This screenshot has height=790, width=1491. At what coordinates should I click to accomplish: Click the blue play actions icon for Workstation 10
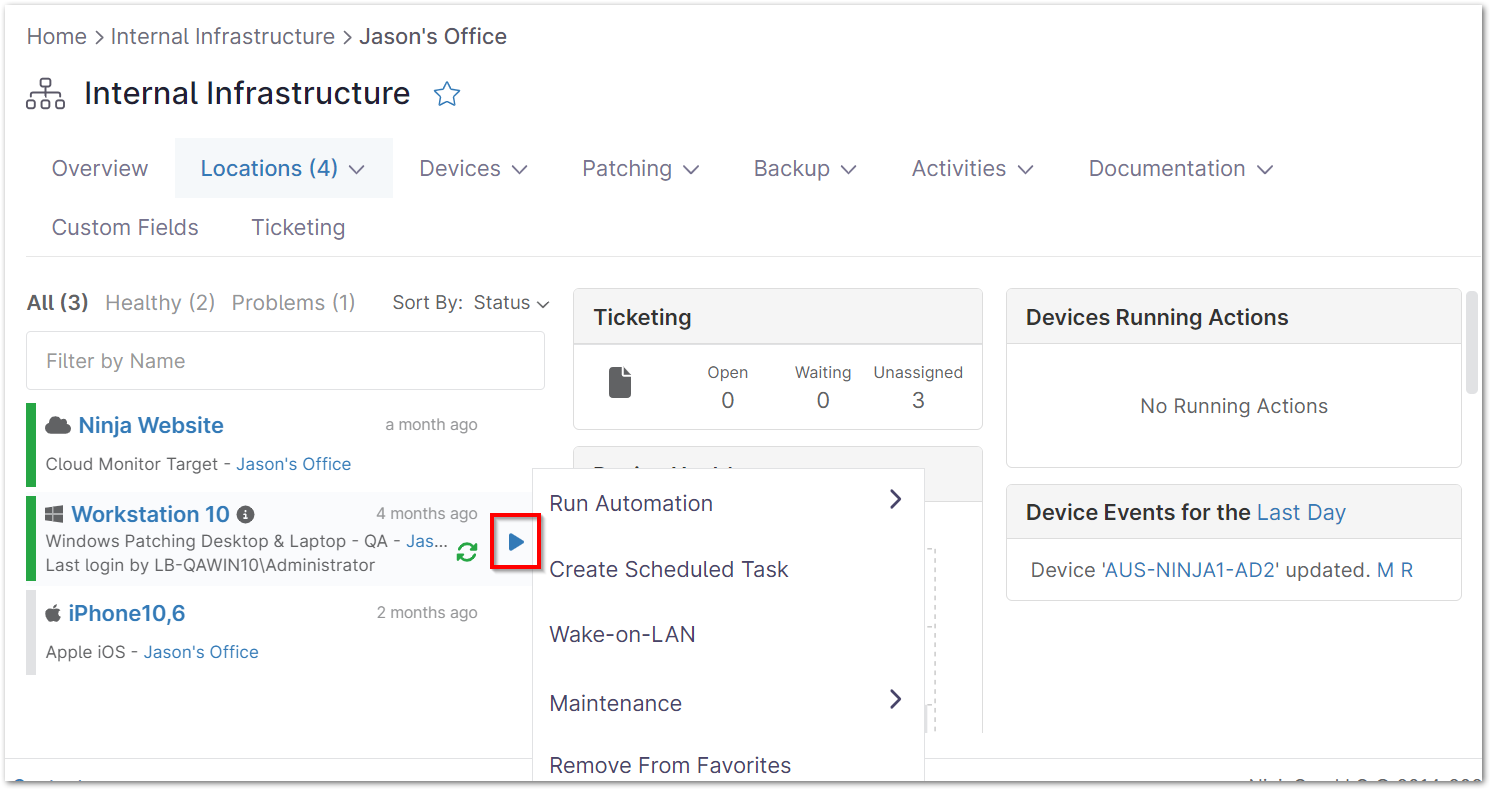[x=516, y=542]
